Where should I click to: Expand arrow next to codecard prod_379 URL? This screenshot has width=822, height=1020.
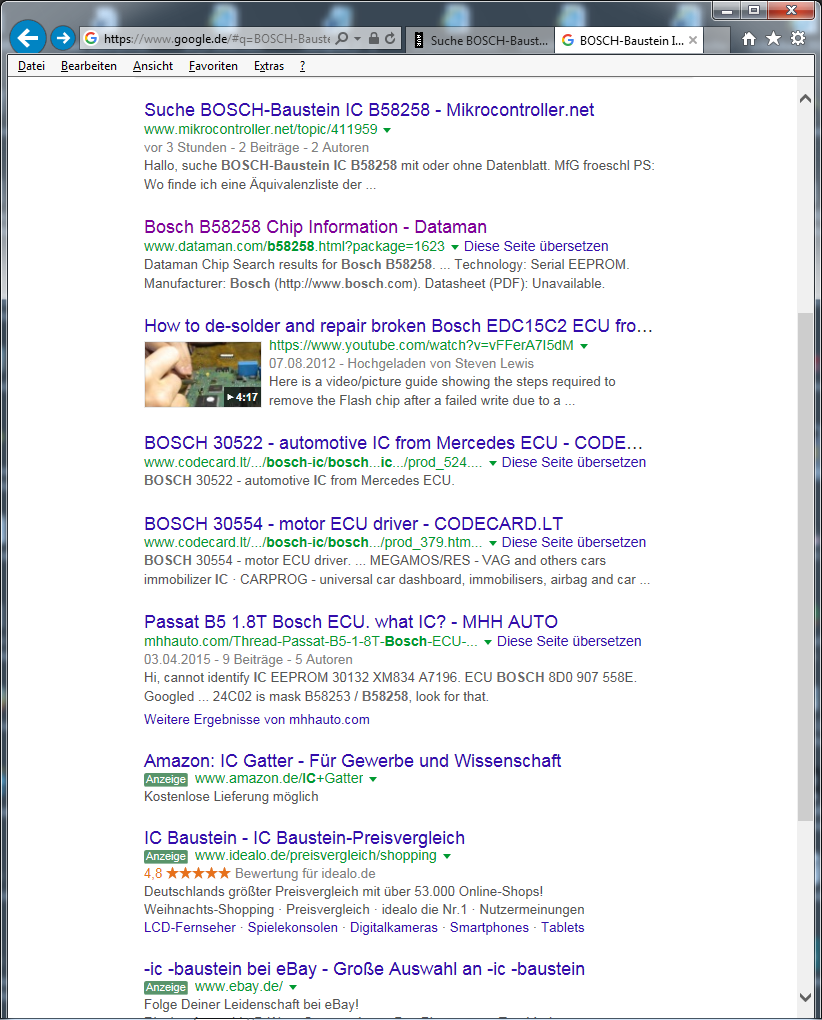coord(493,543)
